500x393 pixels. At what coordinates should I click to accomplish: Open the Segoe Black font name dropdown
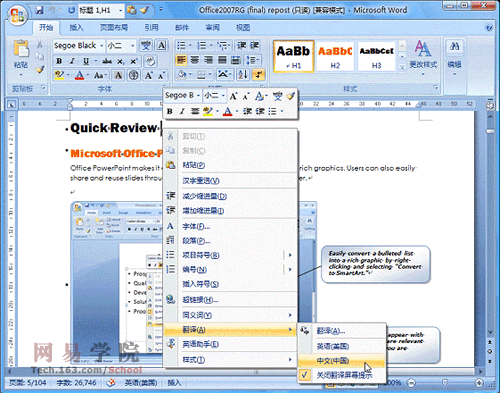[x=102, y=45]
